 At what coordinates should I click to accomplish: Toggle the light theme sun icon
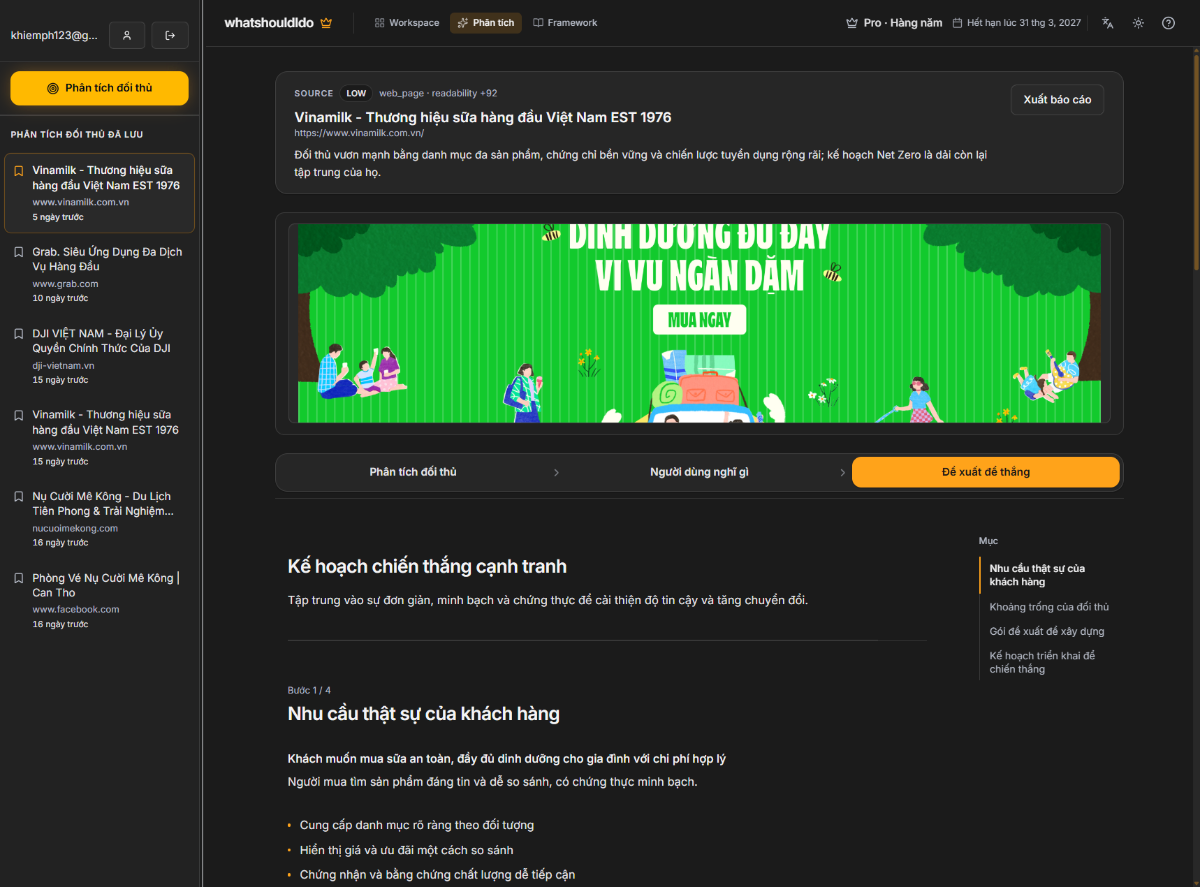pyautogui.click(x=1138, y=22)
